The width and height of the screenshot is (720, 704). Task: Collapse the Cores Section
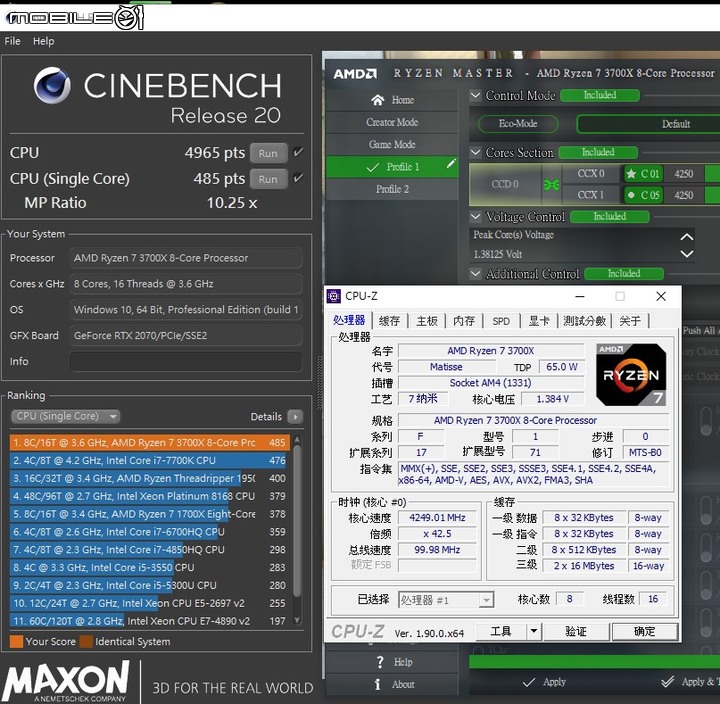[x=476, y=152]
